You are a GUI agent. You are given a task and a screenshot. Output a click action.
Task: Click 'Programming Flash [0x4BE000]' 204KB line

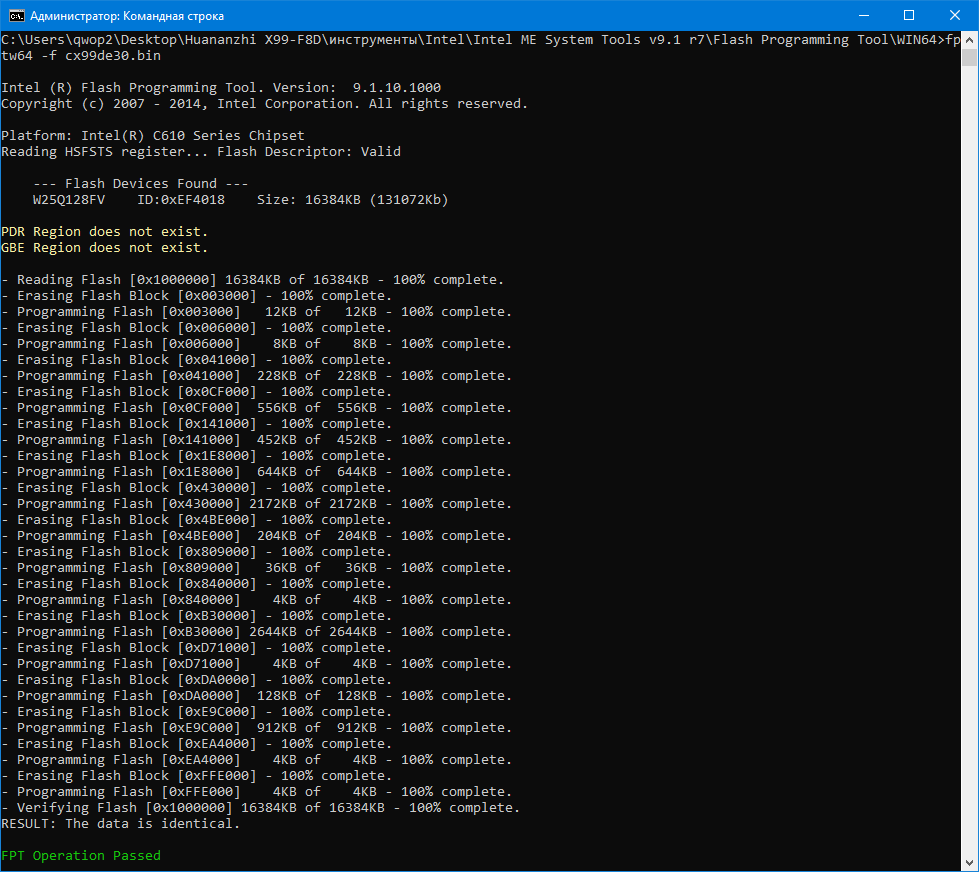257,536
